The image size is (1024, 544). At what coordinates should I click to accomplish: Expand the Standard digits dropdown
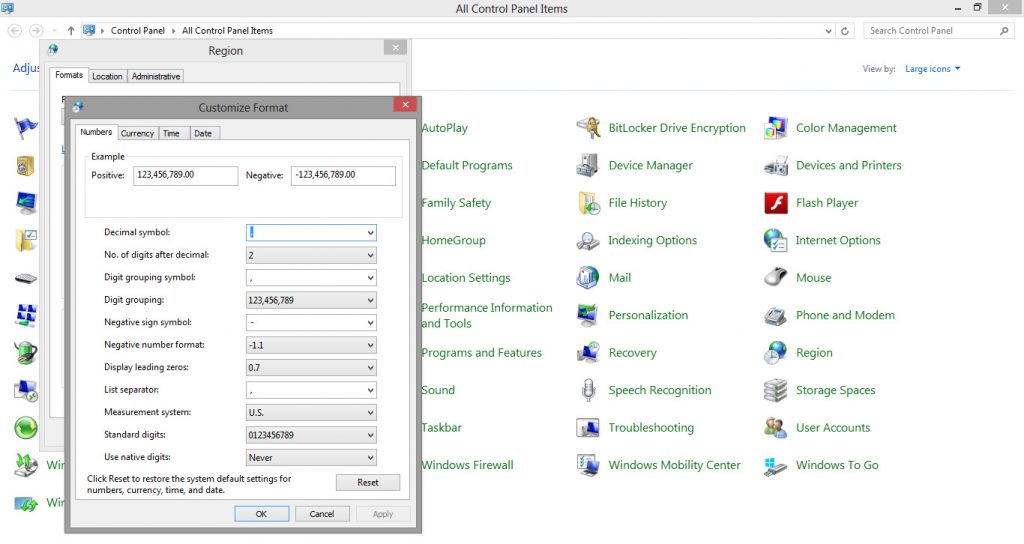(x=370, y=435)
